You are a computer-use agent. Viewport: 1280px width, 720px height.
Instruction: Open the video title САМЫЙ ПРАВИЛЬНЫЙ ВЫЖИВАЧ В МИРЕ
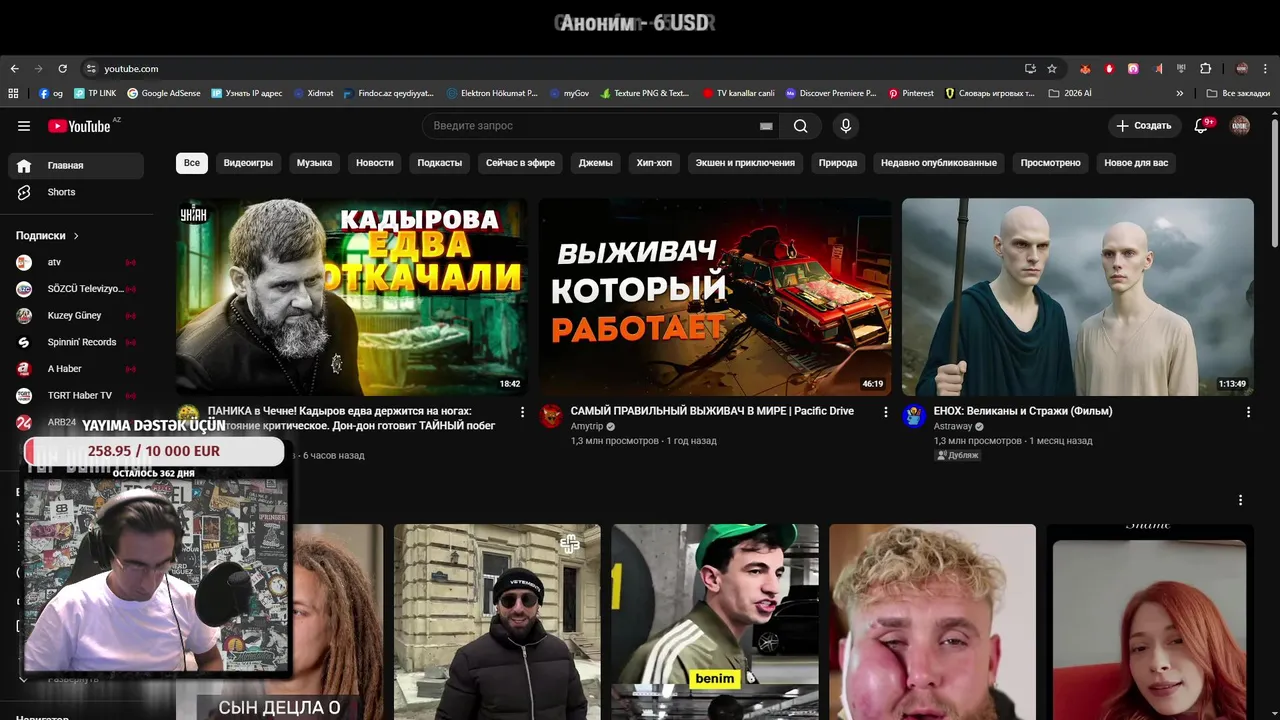712,411
